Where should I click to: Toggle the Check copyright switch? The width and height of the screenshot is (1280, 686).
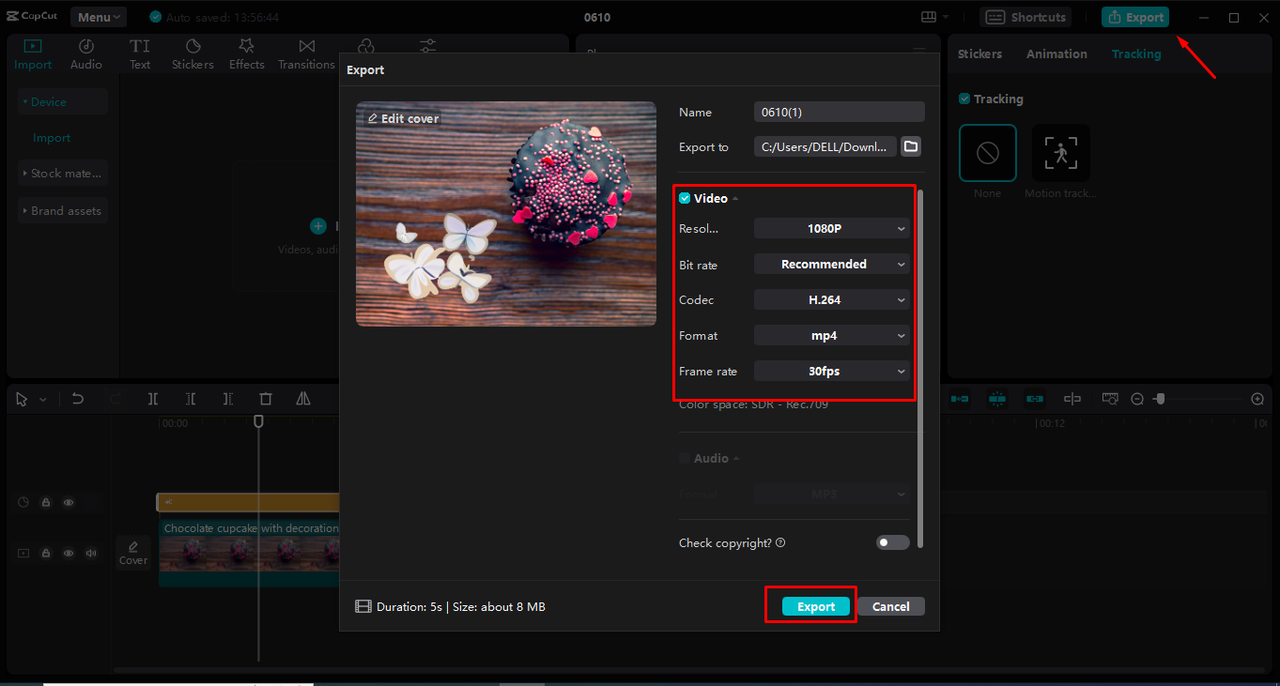click(893, 543)
